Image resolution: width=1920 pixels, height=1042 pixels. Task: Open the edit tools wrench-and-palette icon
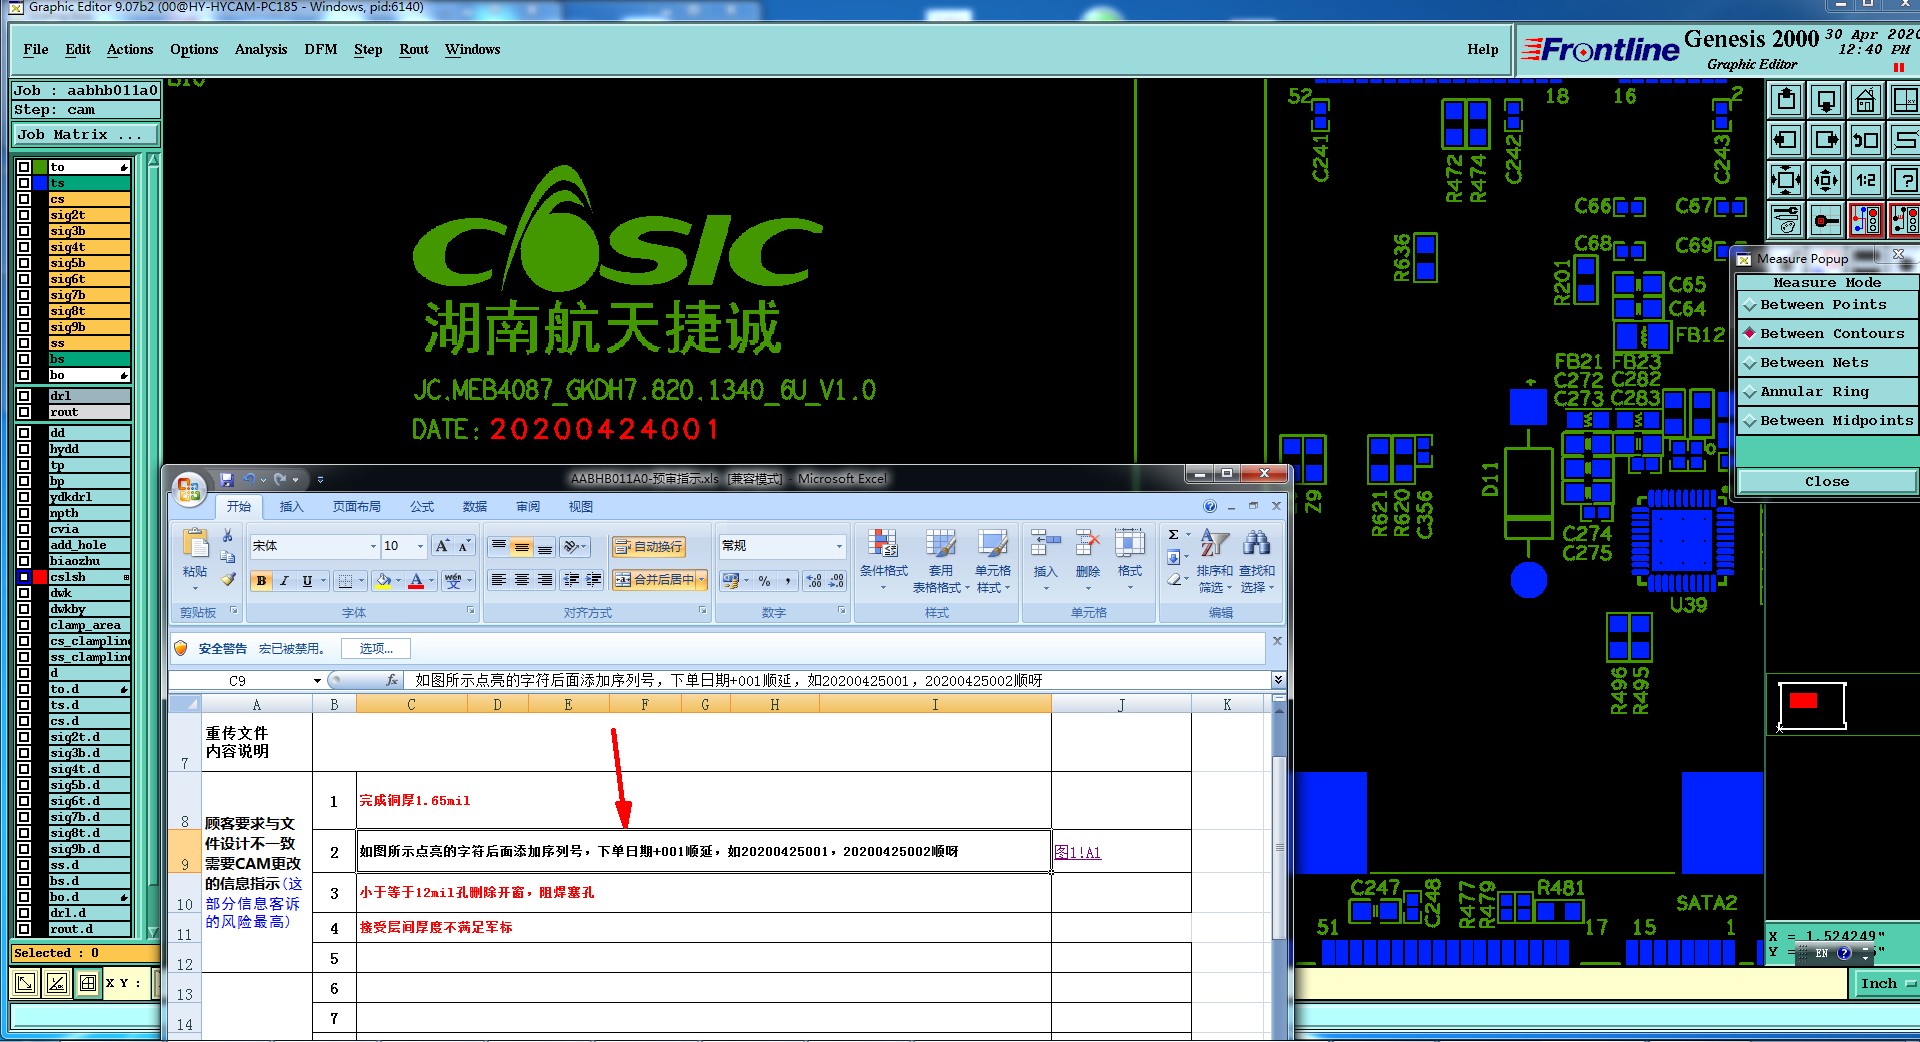(1786, 220)
